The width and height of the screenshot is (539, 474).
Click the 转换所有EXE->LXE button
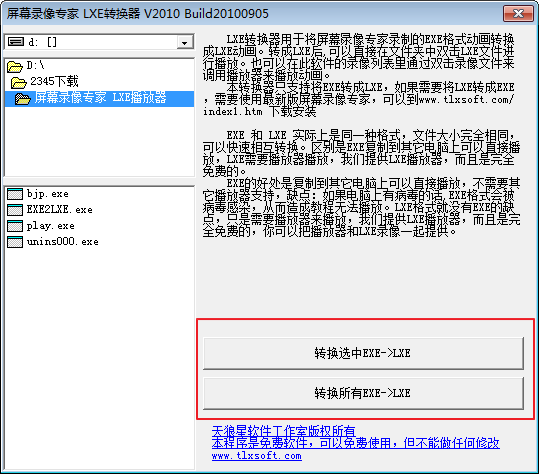point(363,393)
